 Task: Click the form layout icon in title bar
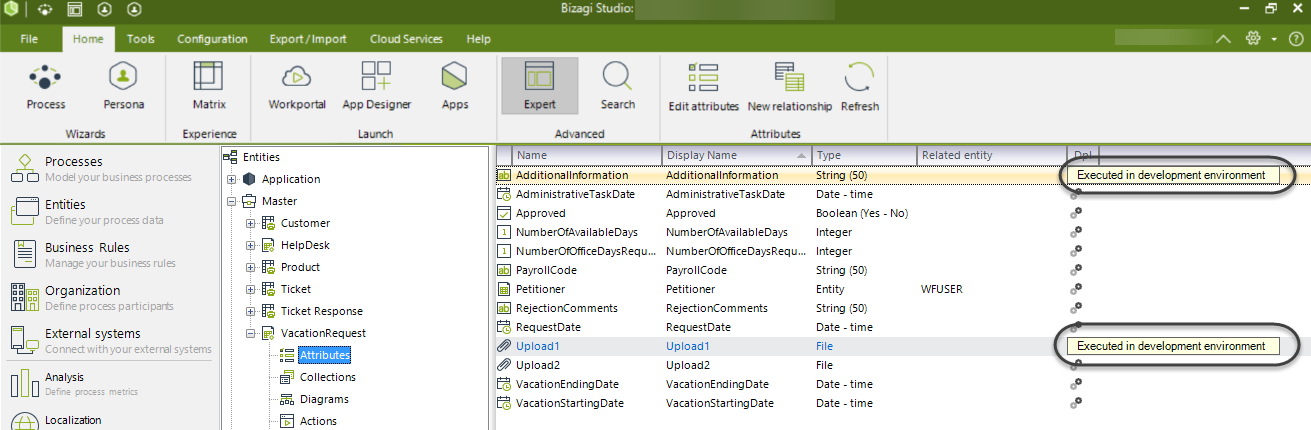point(75,9)
